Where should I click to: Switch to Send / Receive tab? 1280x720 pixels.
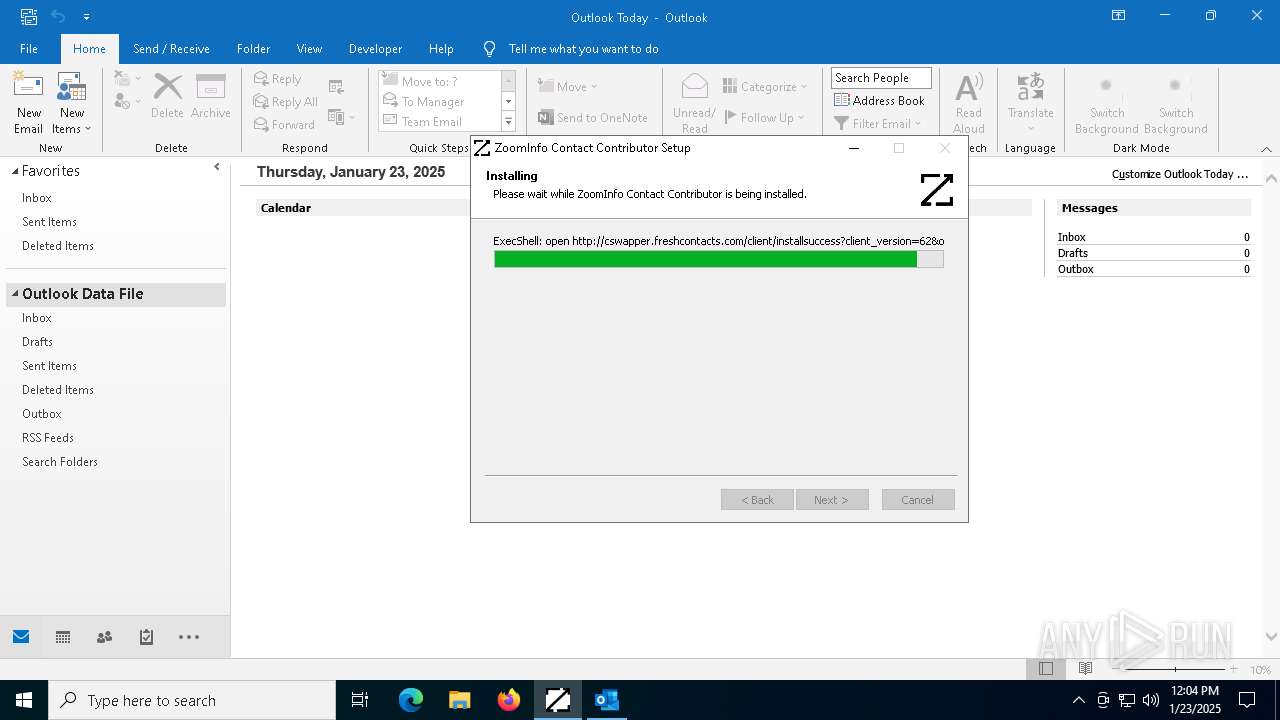[171, 48]
